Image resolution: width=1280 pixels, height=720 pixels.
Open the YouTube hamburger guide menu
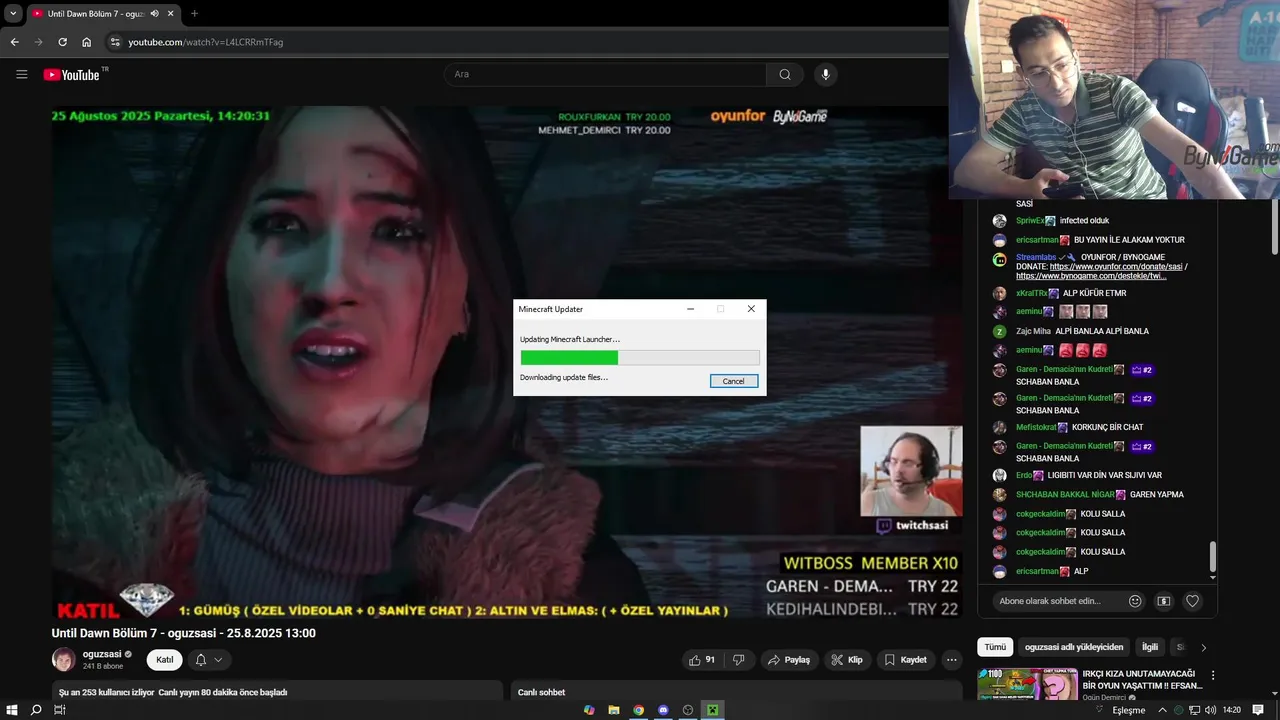click(x=21, y=74)
